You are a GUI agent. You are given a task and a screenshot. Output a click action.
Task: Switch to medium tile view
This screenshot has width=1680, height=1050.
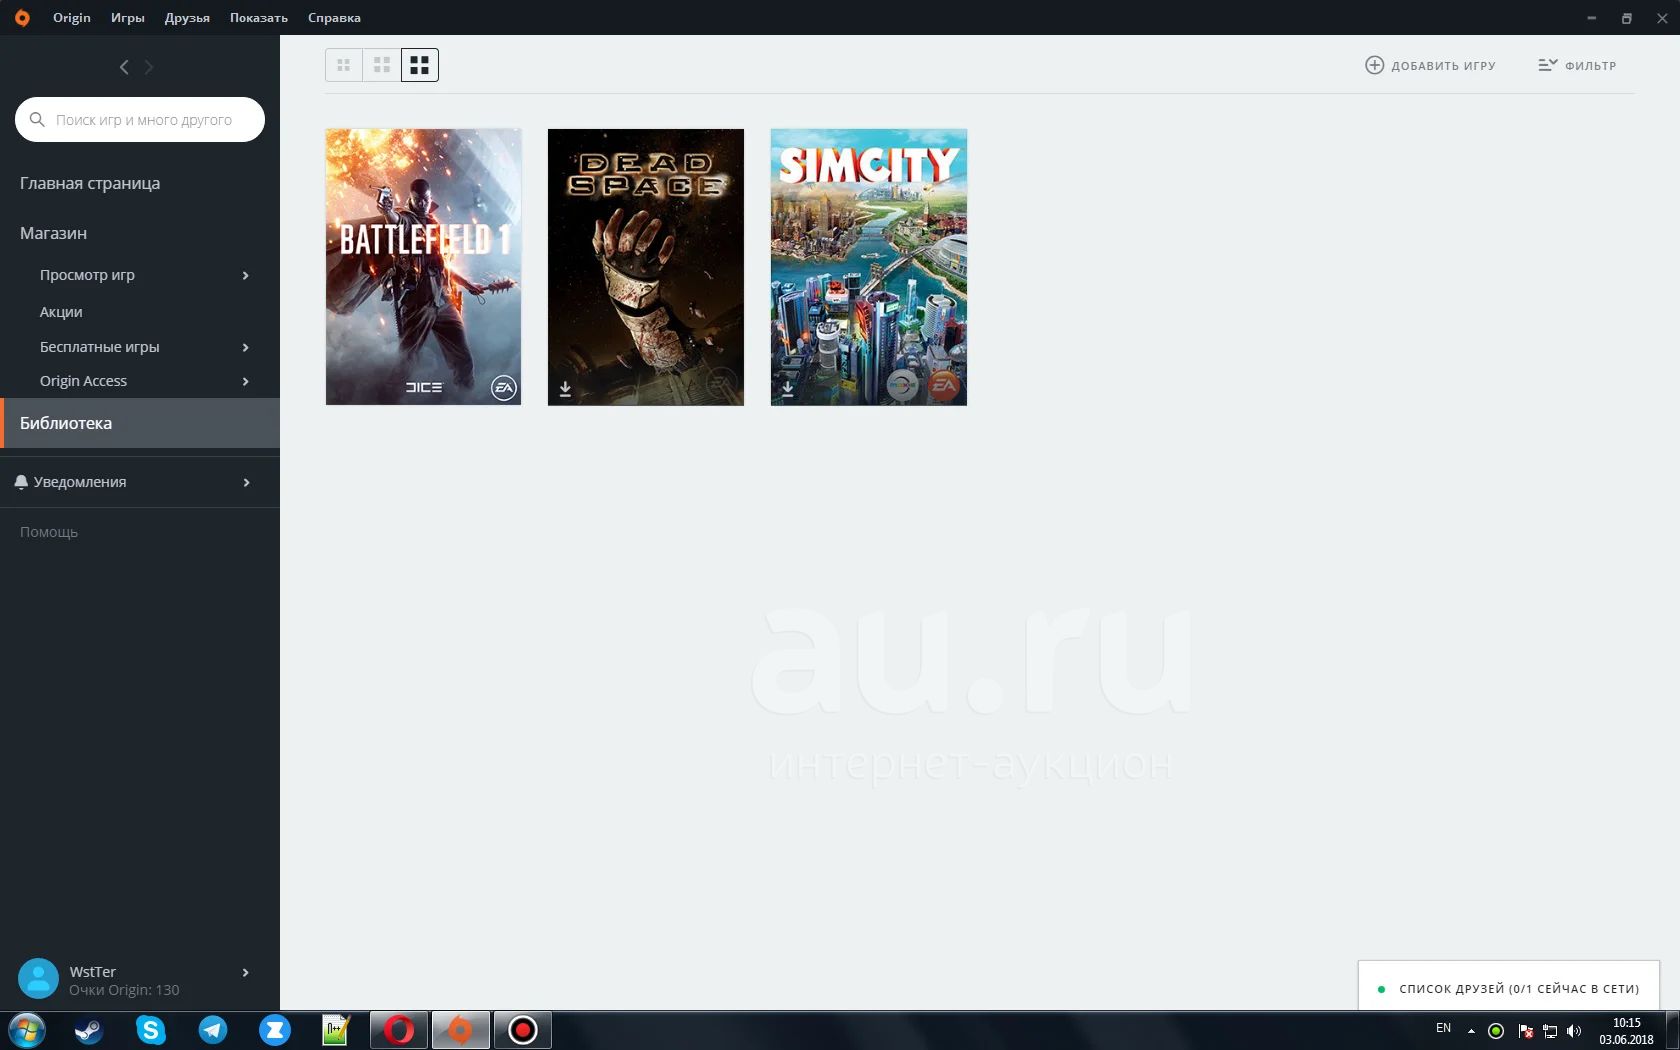[382, 65]
